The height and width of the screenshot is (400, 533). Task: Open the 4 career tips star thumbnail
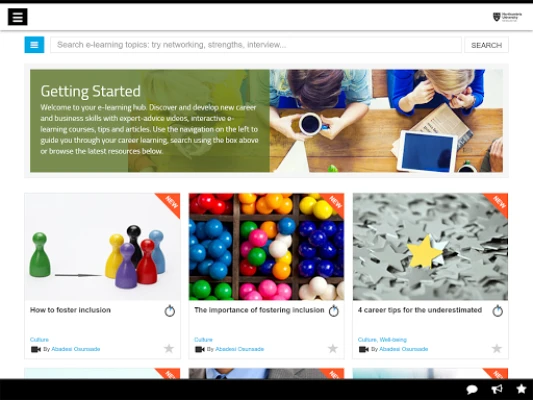430,247
